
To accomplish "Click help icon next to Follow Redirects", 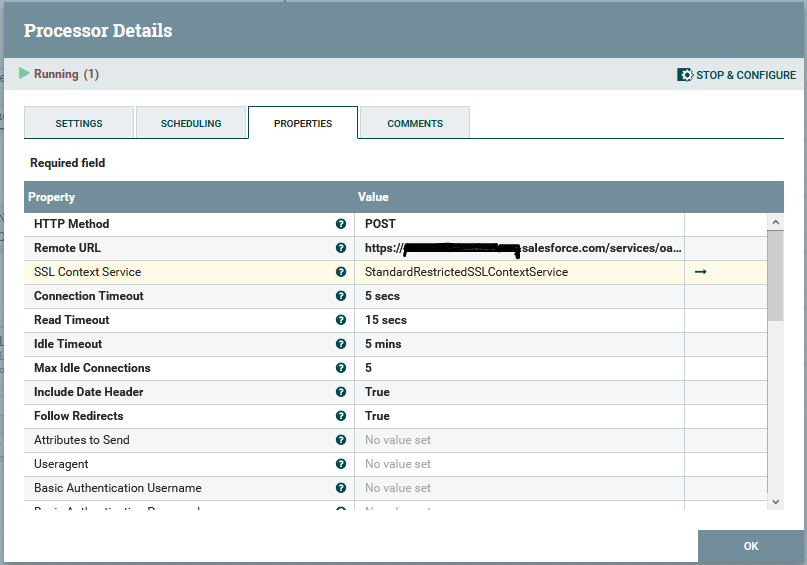I will 341,416.
